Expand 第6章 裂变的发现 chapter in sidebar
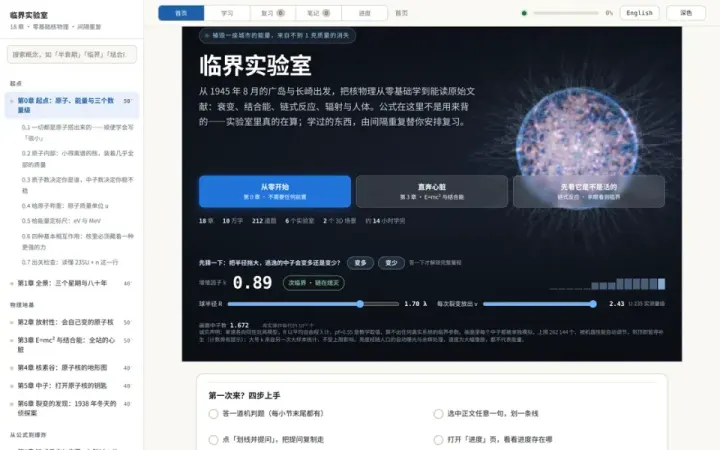 (x=72, y=408)
